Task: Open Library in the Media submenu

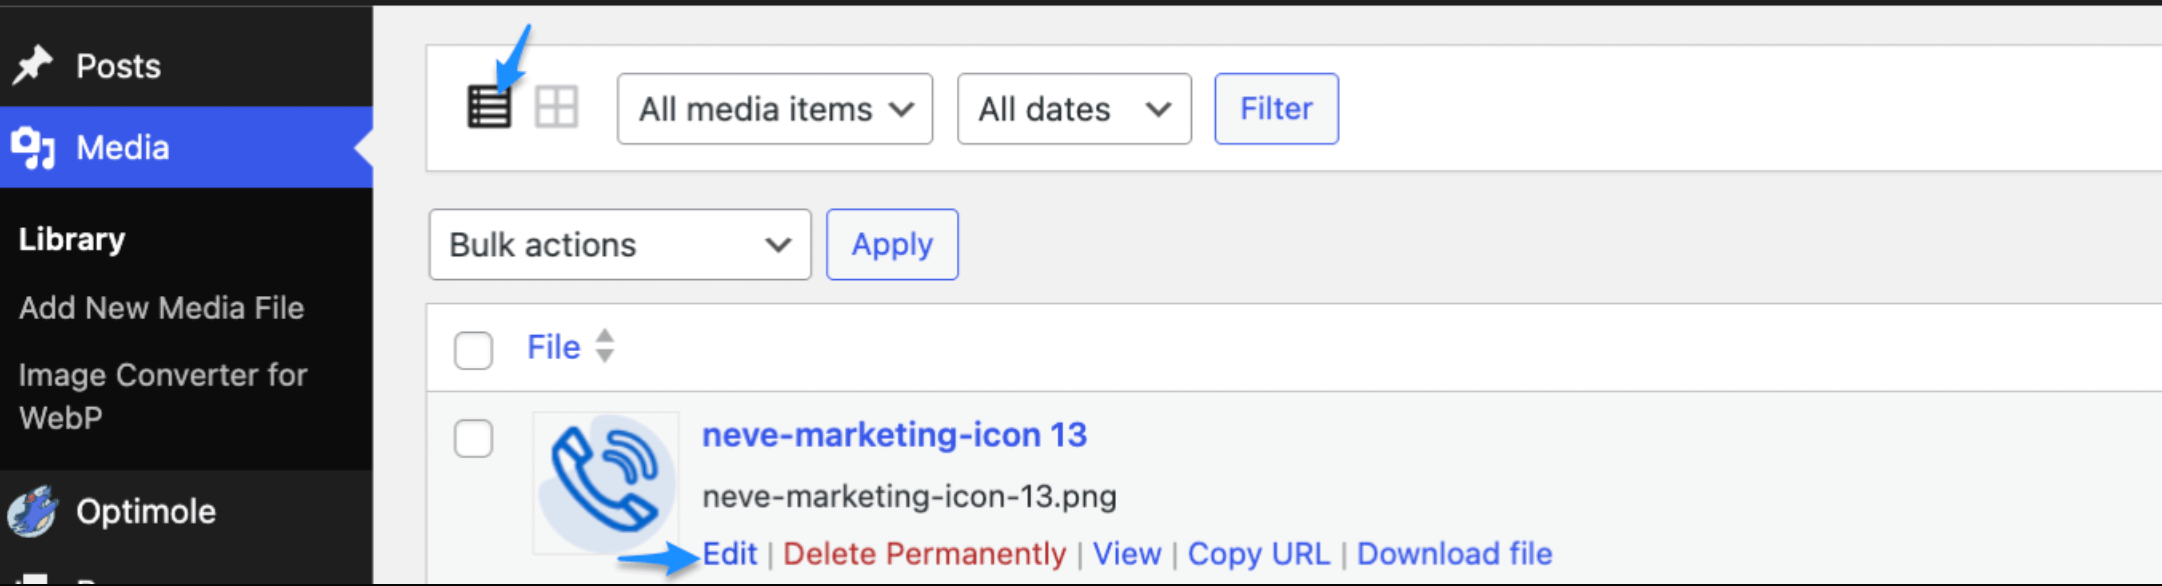Action: pos(72,240)
